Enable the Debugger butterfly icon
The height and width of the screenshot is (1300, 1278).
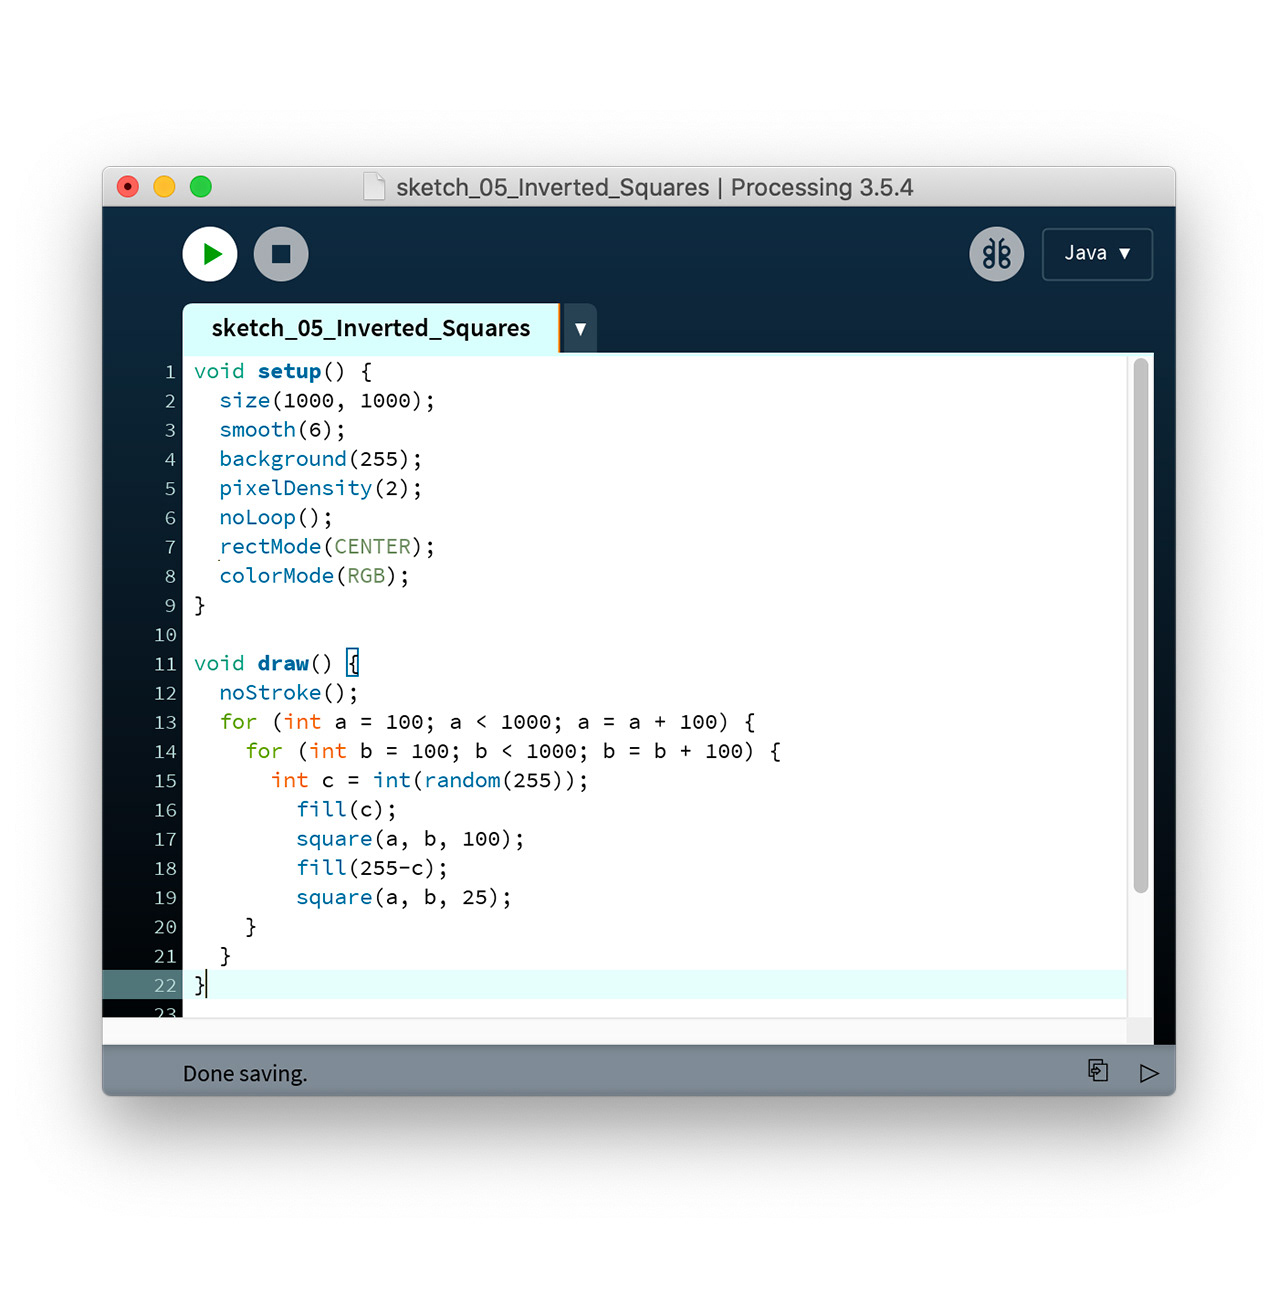pos(996,254)
